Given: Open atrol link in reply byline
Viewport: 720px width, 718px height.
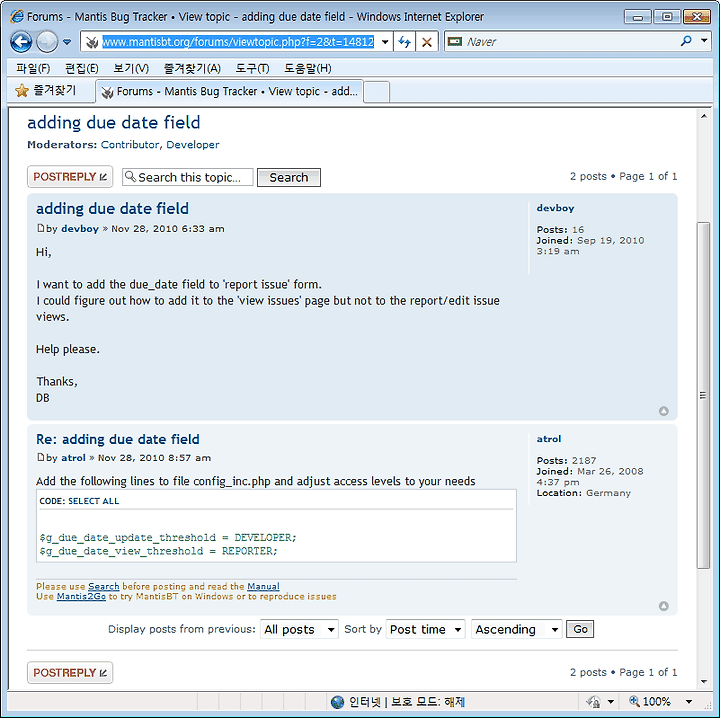Looking at the screenshot, I should (73, 458).
